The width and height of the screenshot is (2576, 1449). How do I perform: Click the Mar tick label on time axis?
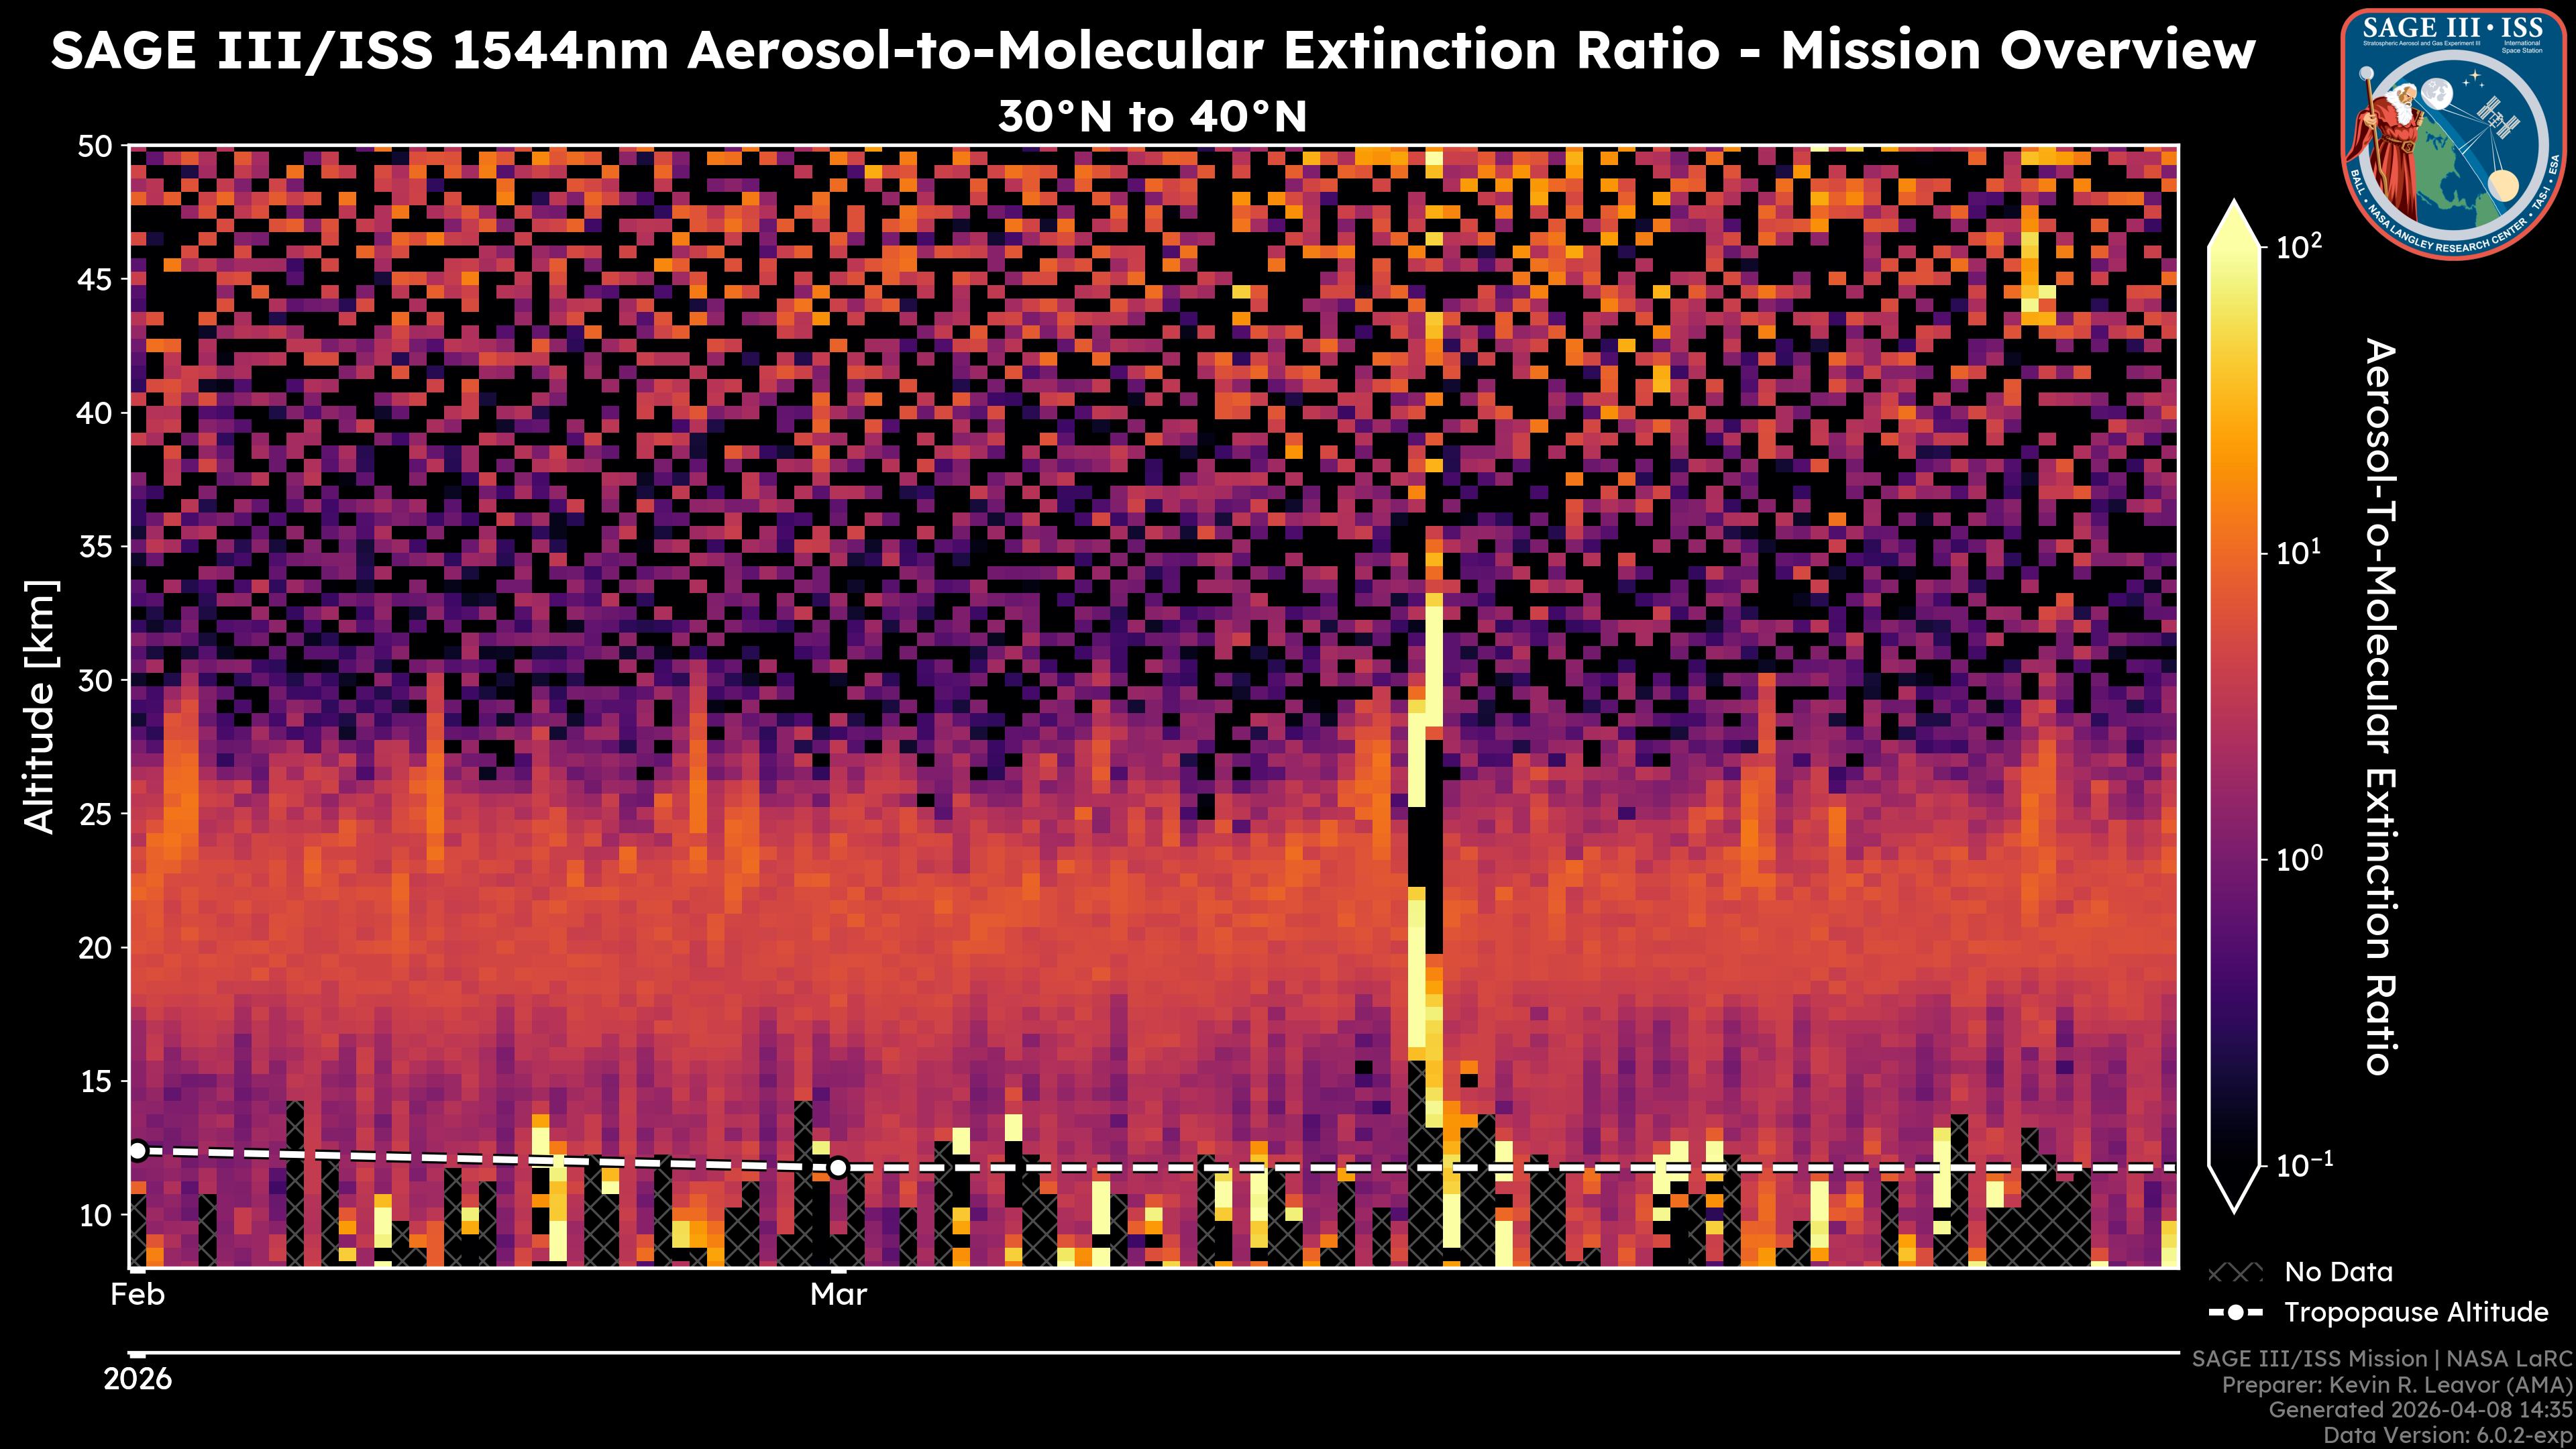(x=838, y=1295)
